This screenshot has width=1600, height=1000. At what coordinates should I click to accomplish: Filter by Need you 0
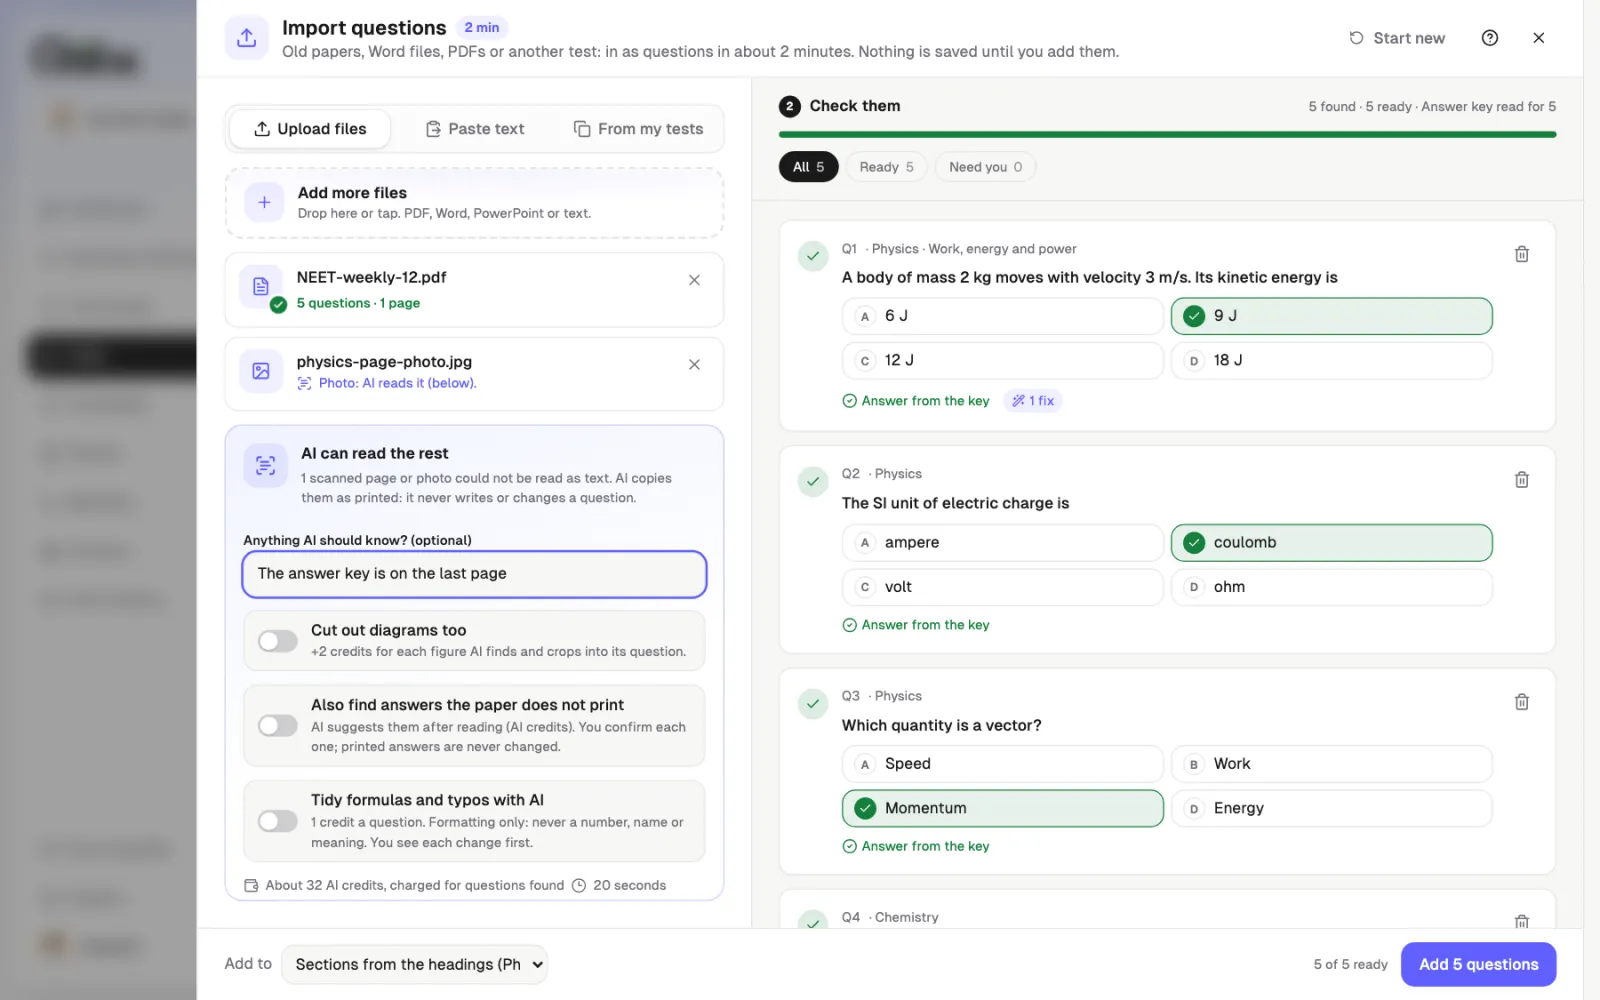coord(985,167)
